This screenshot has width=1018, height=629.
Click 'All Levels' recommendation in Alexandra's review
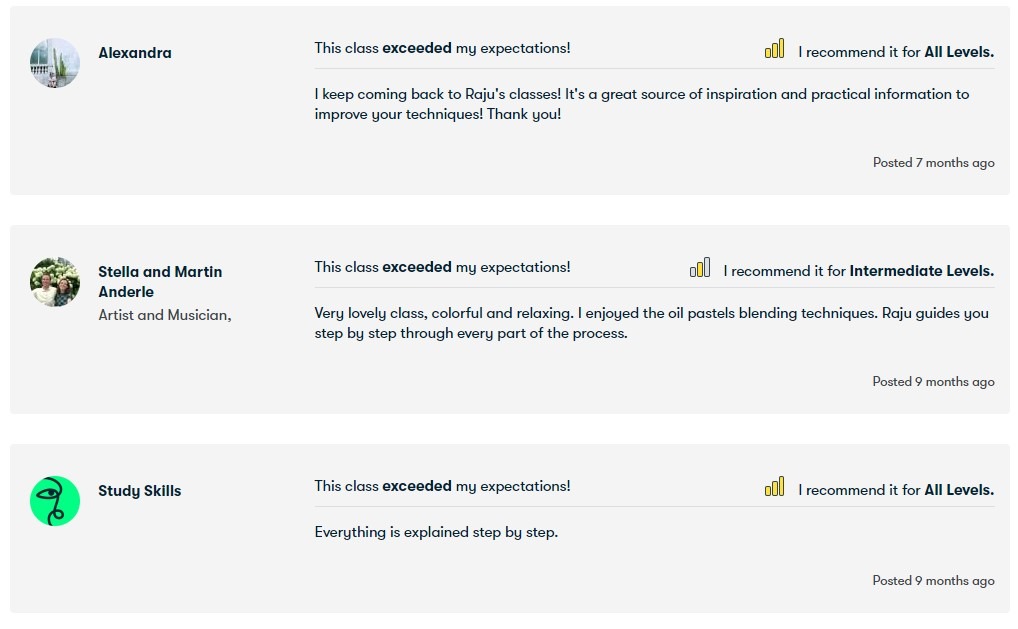959,52
